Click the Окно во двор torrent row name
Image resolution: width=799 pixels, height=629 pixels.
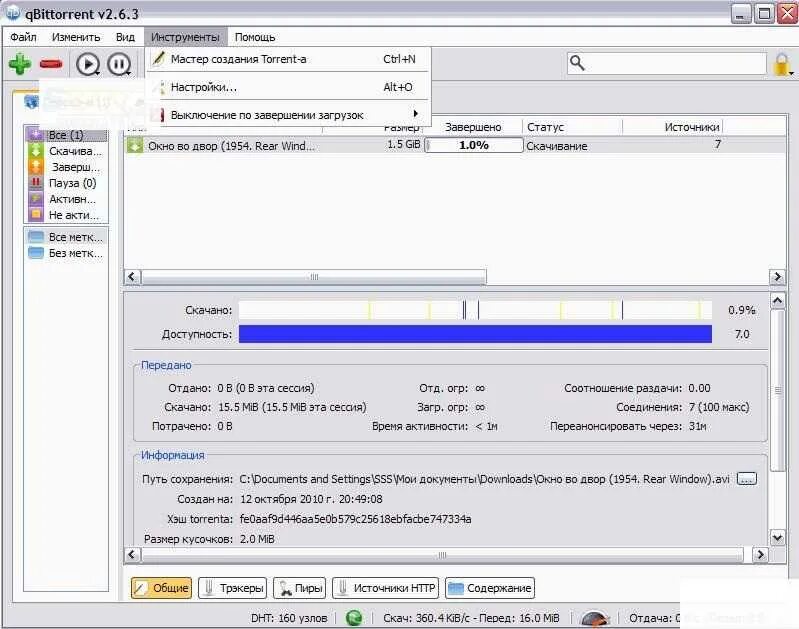[x=231, y=146]
